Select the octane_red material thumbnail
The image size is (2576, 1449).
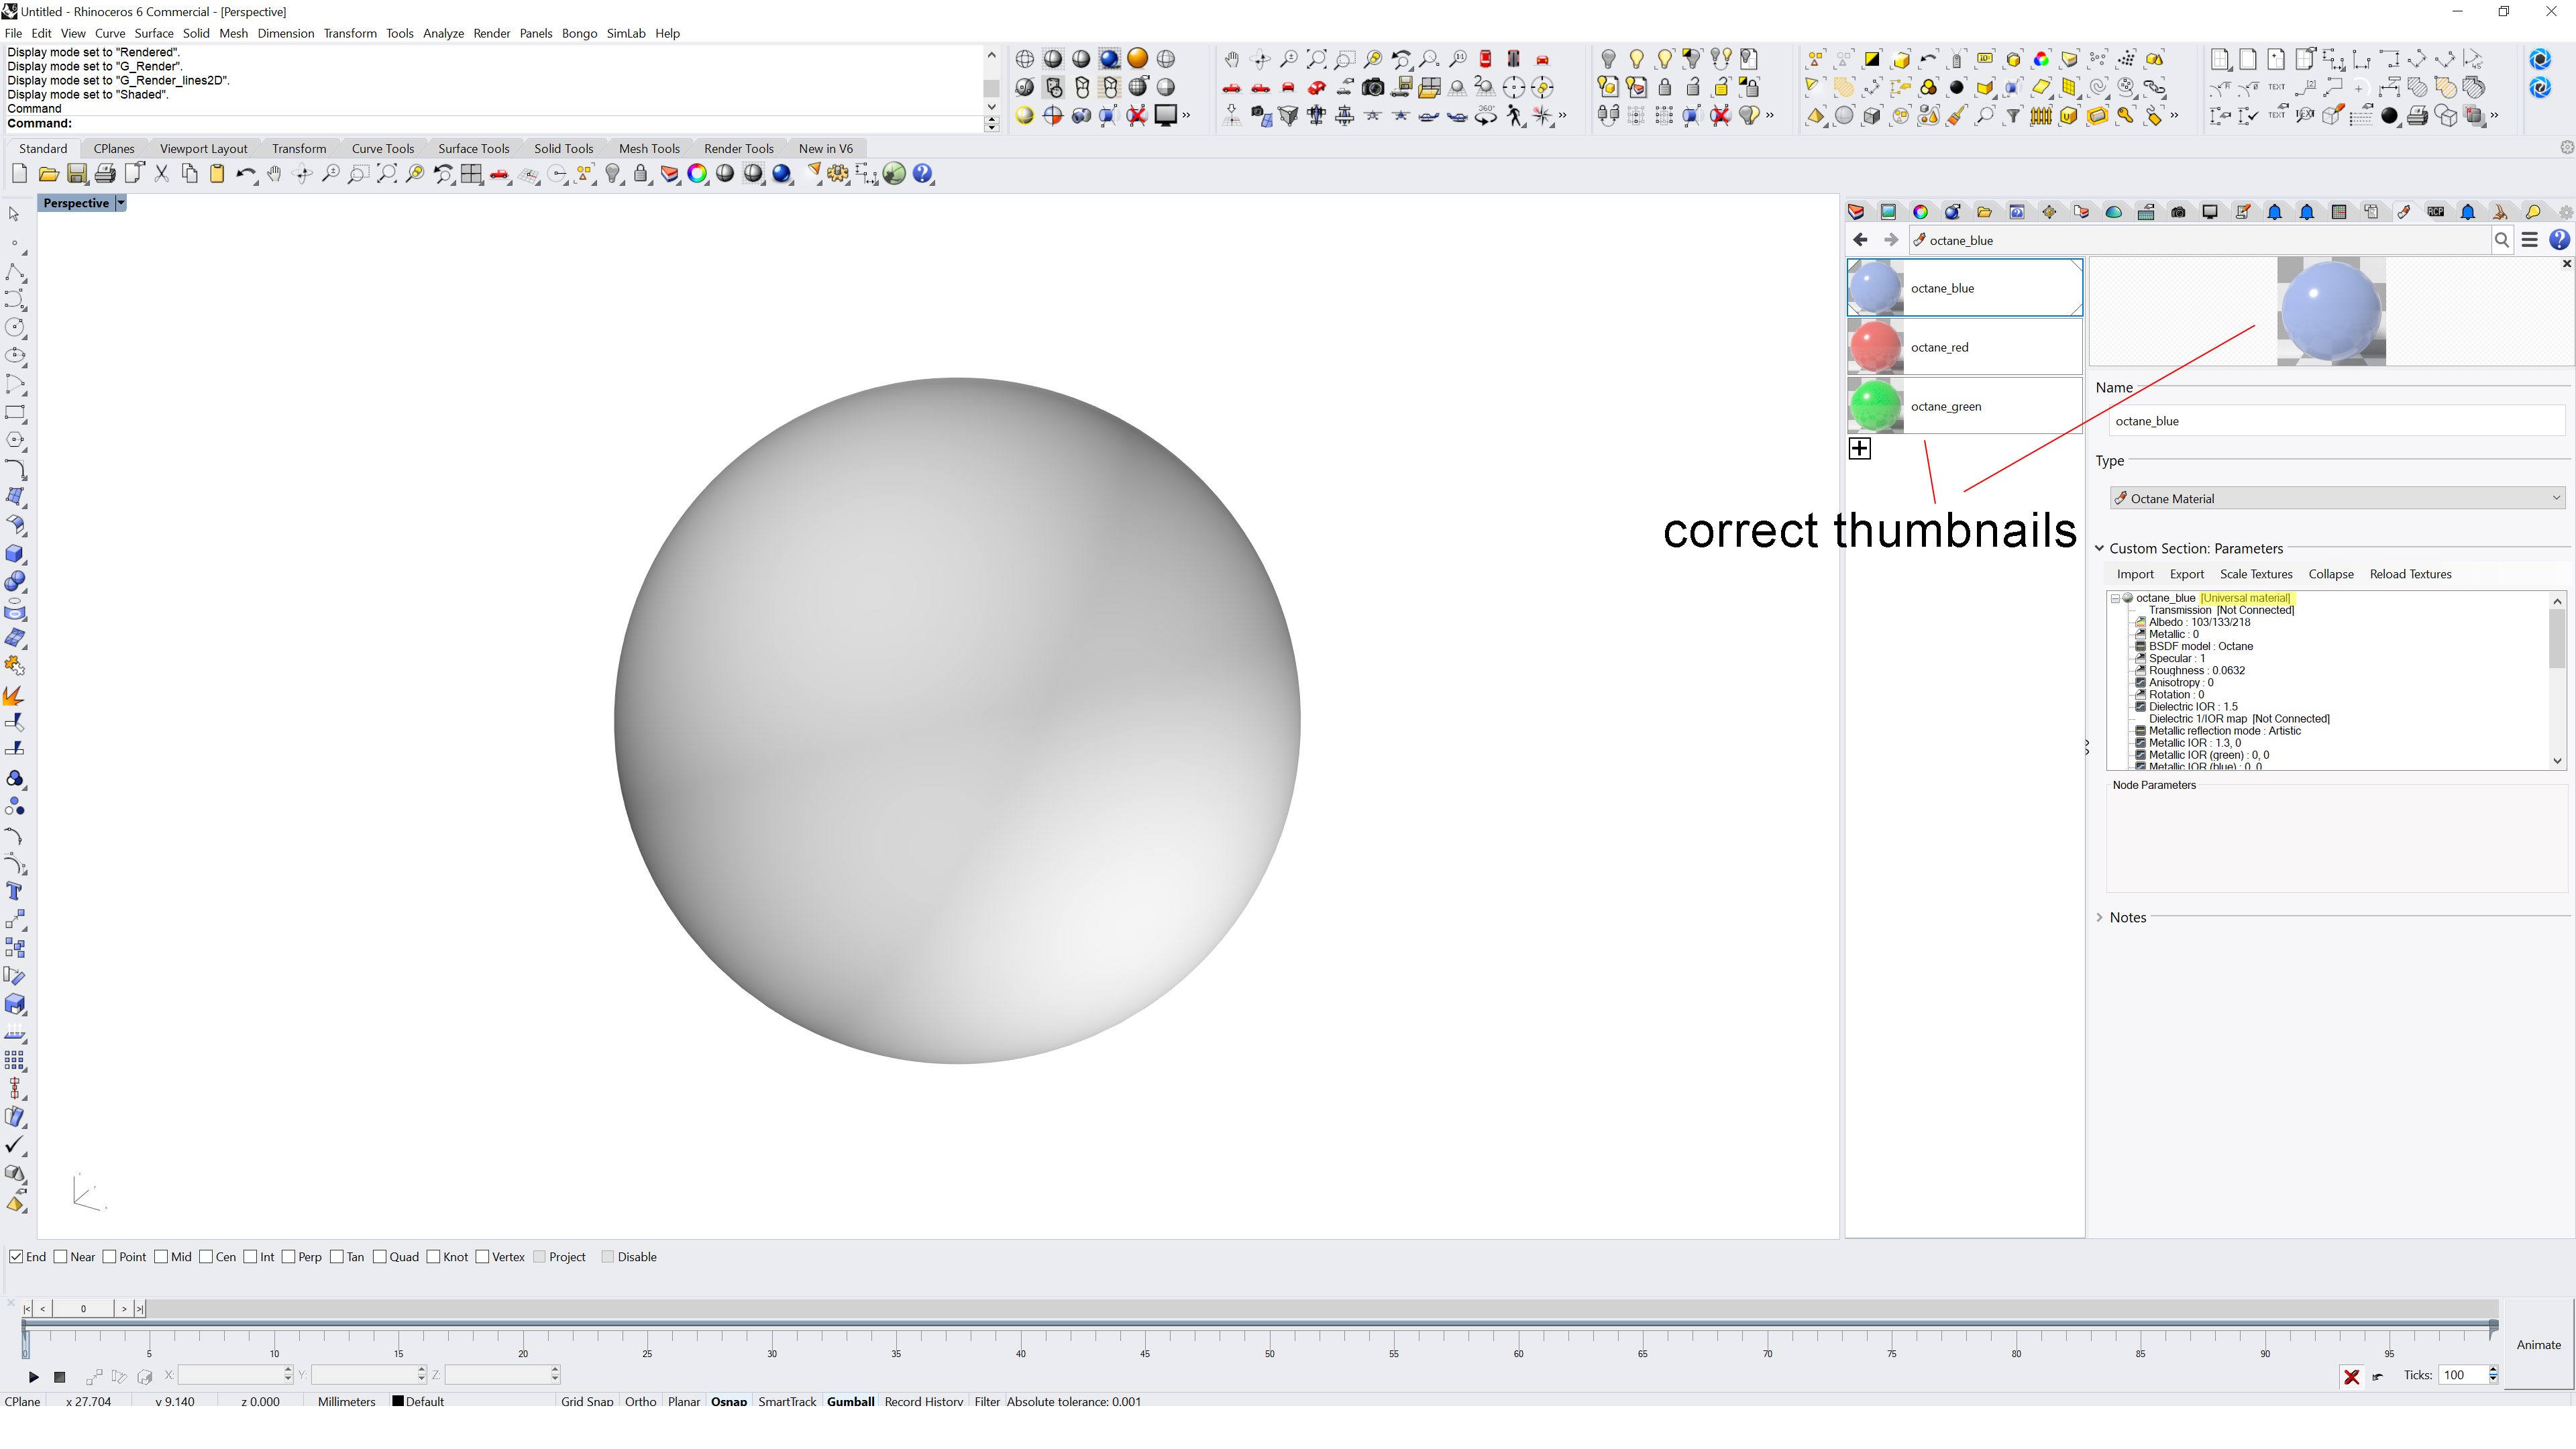pos(1875,347)
